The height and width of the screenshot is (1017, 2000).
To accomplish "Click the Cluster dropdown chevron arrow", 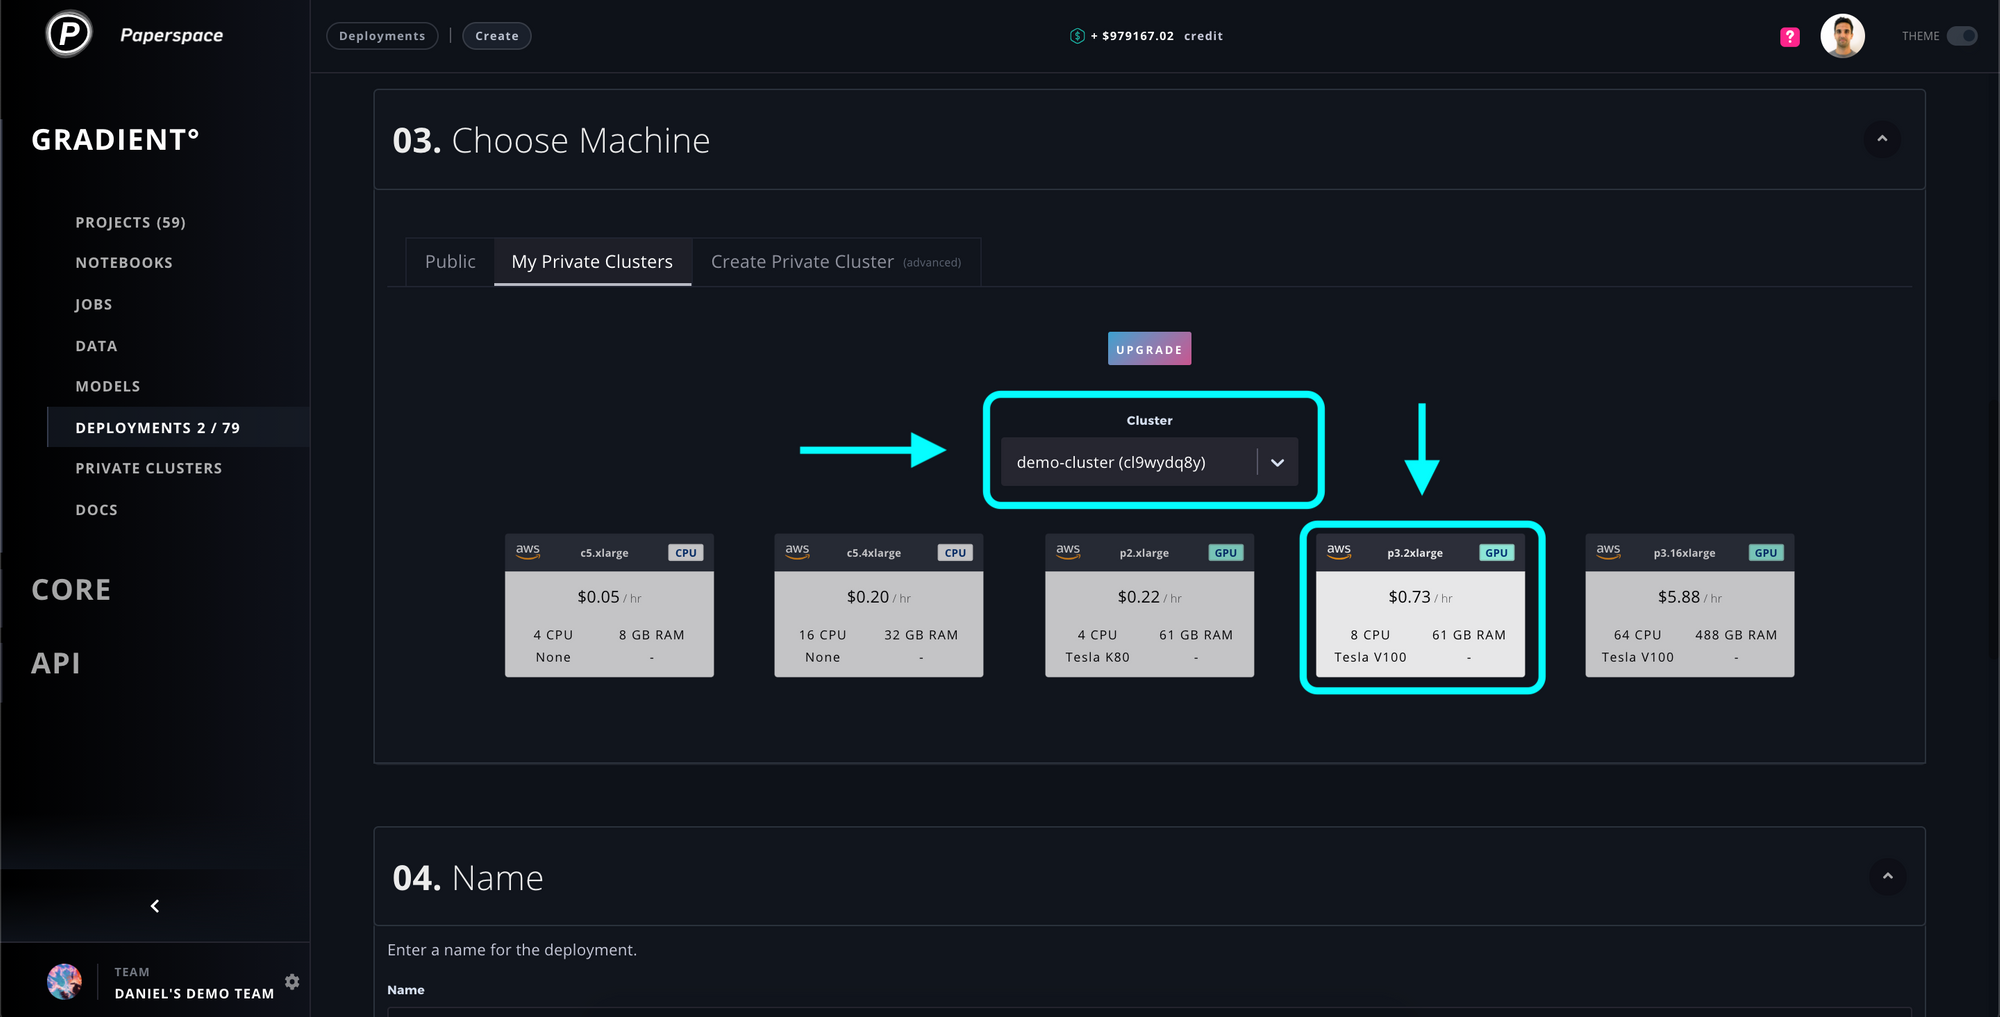I will tap(1277, 463).
